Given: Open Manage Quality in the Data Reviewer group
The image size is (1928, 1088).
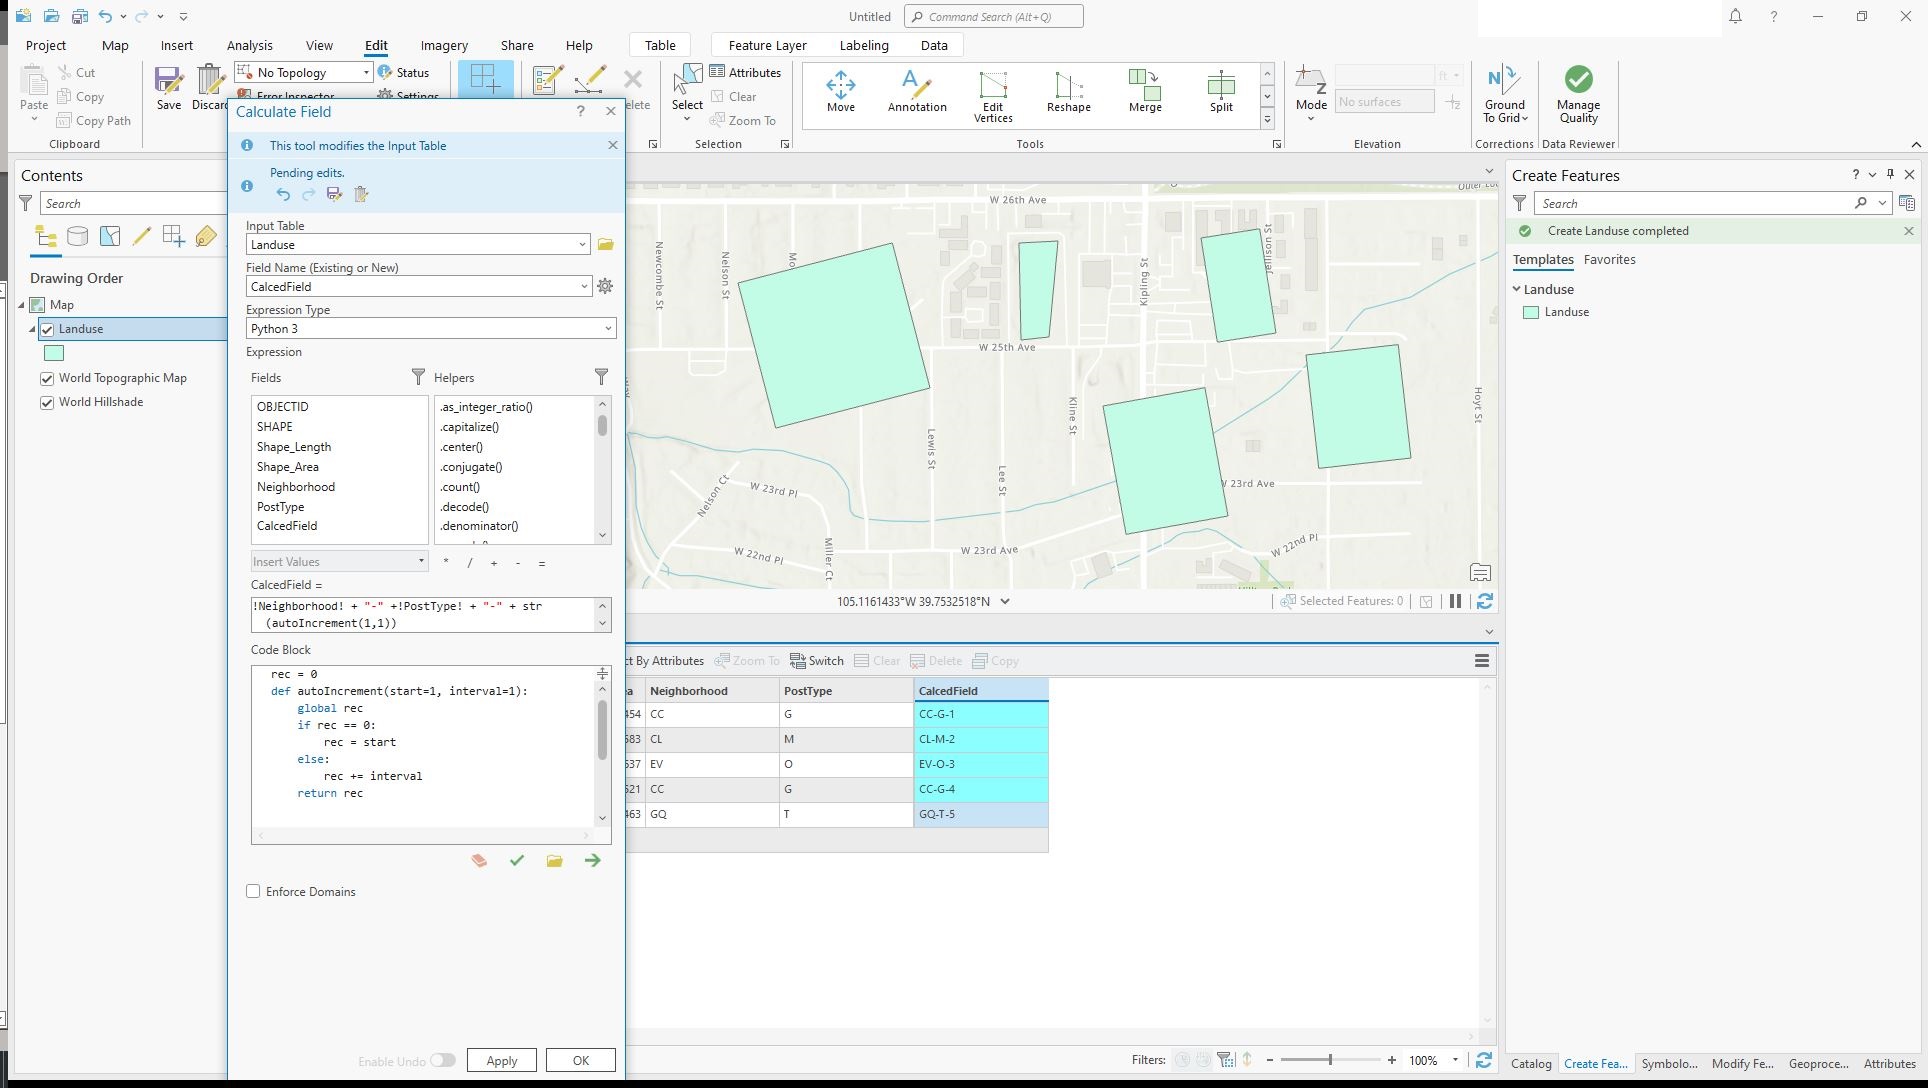Looking at the screenshot, I should tap(1578, 93).
